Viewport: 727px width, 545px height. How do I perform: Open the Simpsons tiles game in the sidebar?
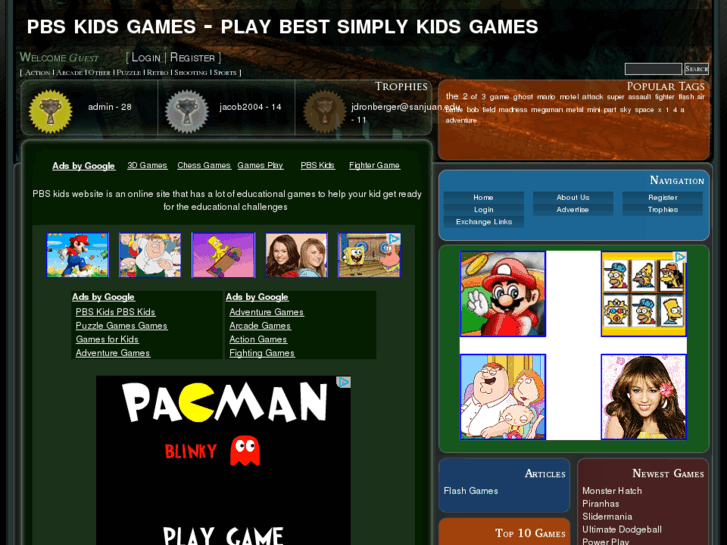pos(644,294)
